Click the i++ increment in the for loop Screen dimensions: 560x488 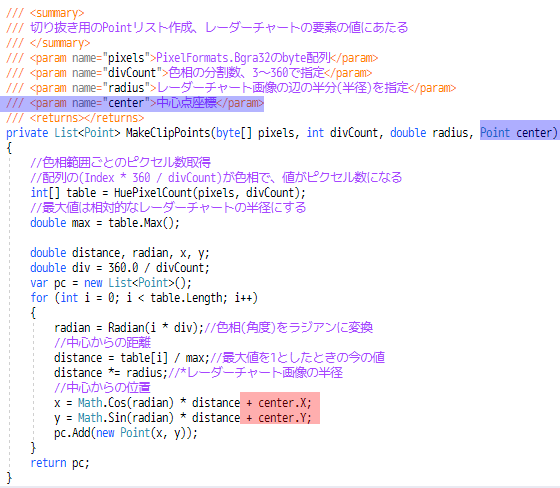tap(242, 298)
